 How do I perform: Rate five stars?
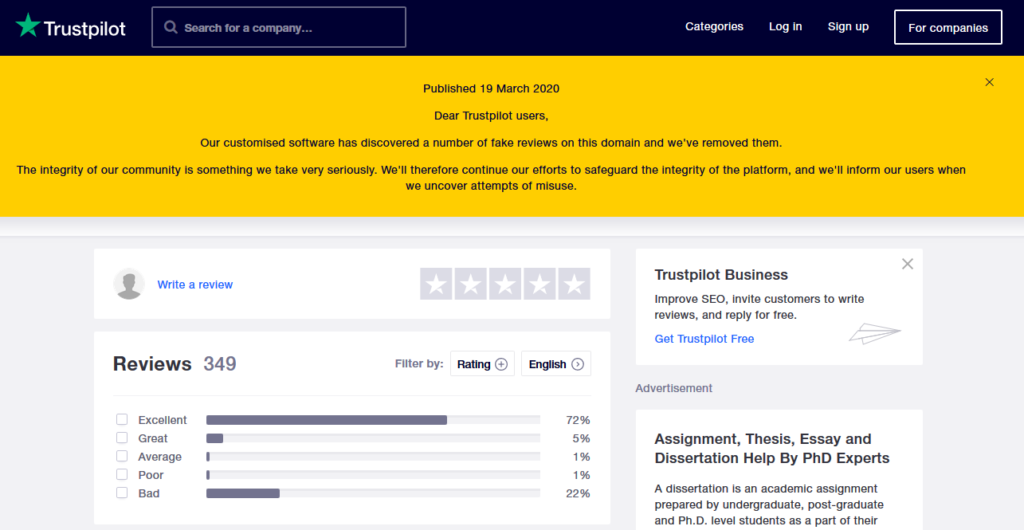click(x=574, y=284)
